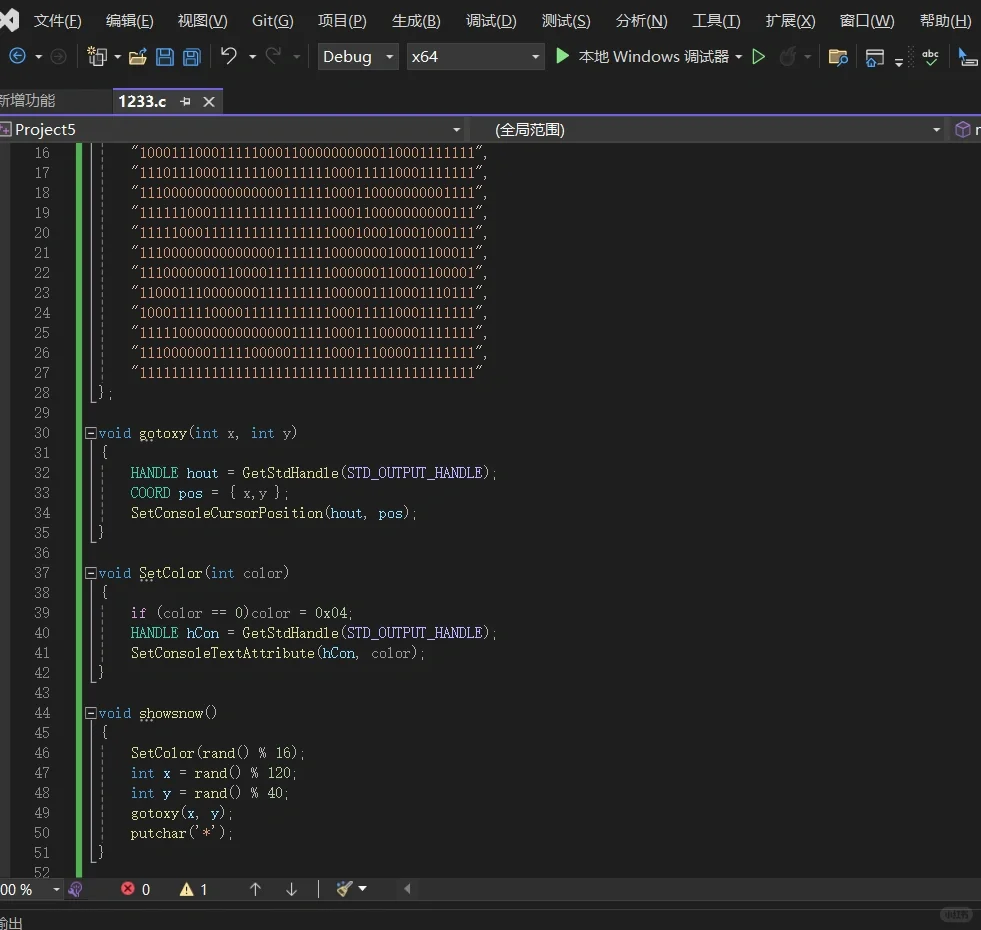This screenshot has height=930, width=981.
Task: Click the Undo arrow icon
Action: [229, 57]
